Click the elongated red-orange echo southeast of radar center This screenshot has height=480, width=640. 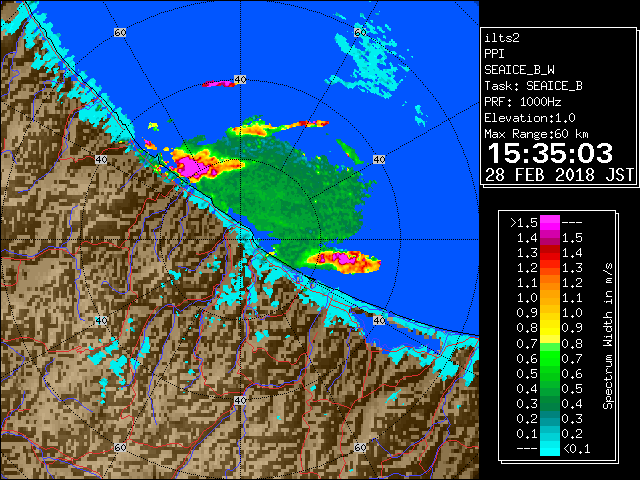point(344,261)
